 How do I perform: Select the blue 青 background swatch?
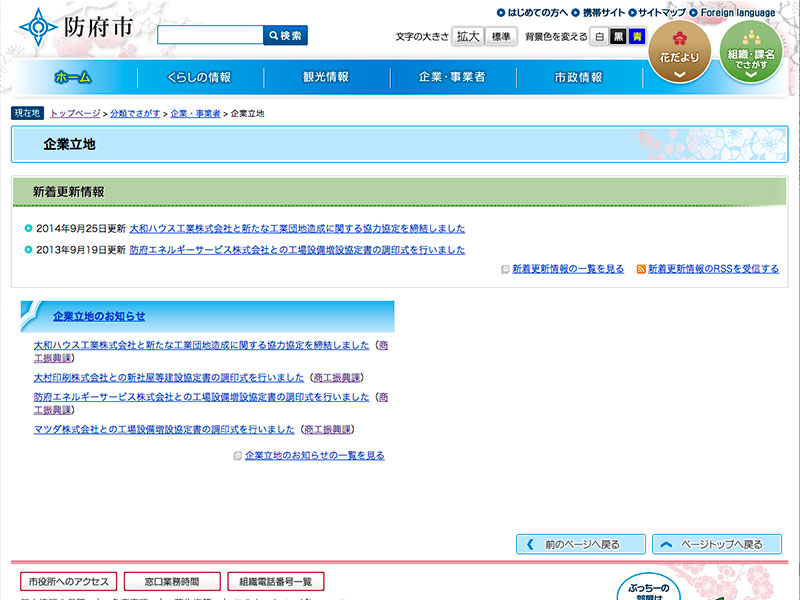tap(637, 36)
